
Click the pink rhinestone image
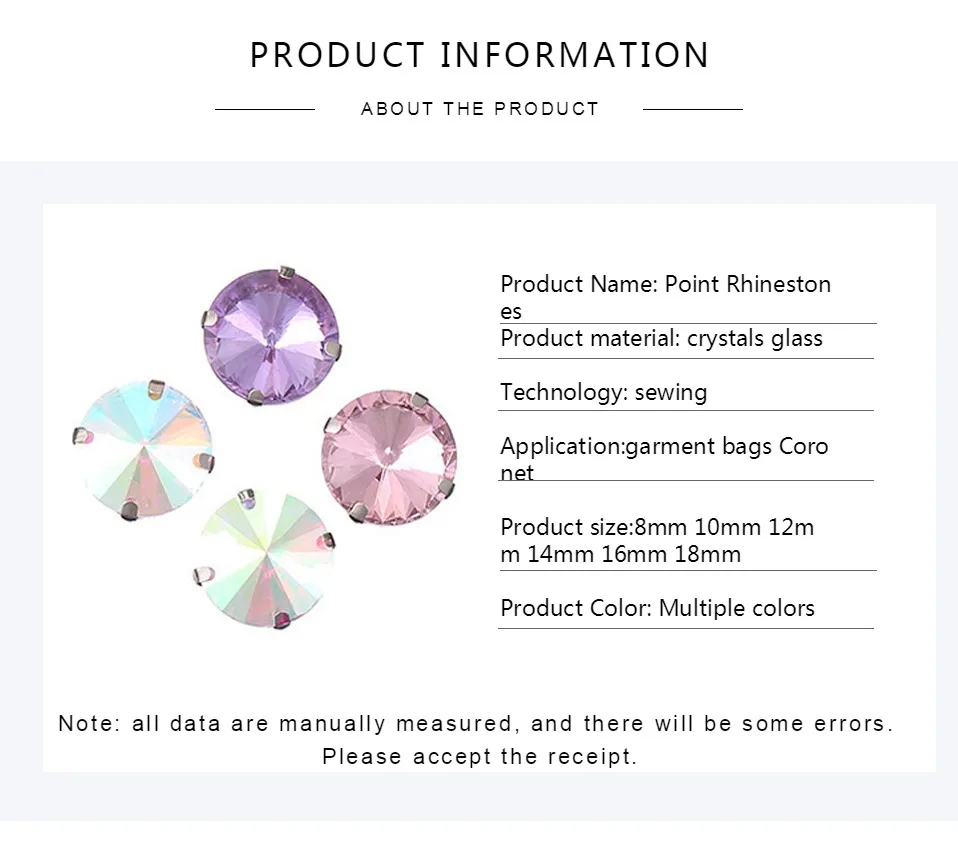point(389,458)
